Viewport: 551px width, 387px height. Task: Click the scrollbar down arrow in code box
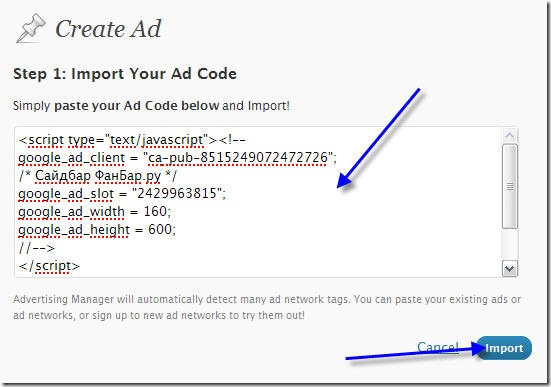pyautogui.click(x=510, y=269)
